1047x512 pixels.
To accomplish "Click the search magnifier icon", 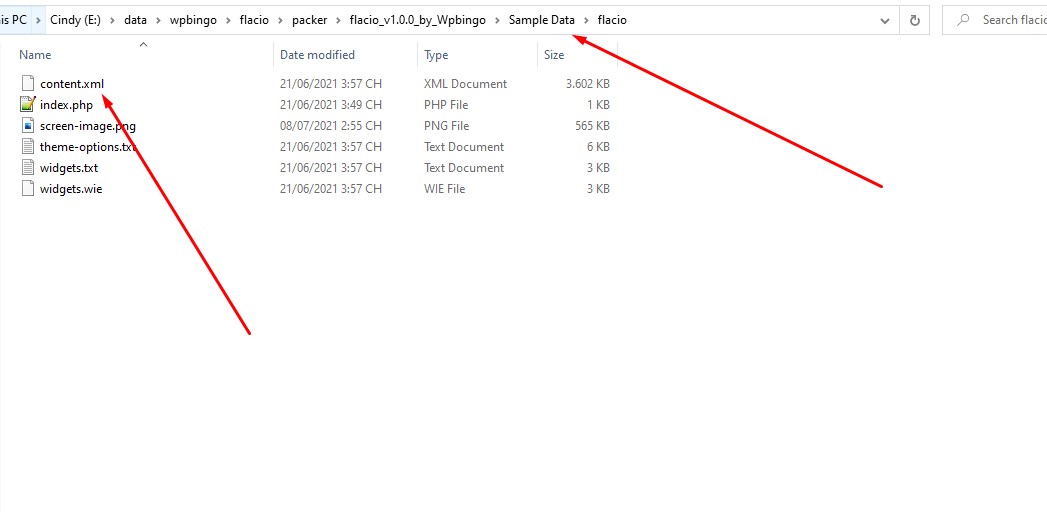I will coord(963,20).
